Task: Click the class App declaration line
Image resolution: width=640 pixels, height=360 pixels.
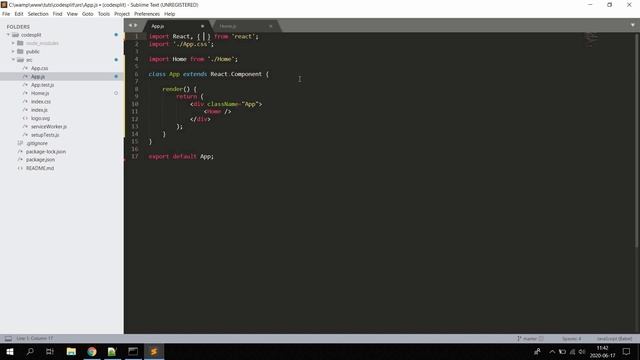Action: [x=208, y=74]
